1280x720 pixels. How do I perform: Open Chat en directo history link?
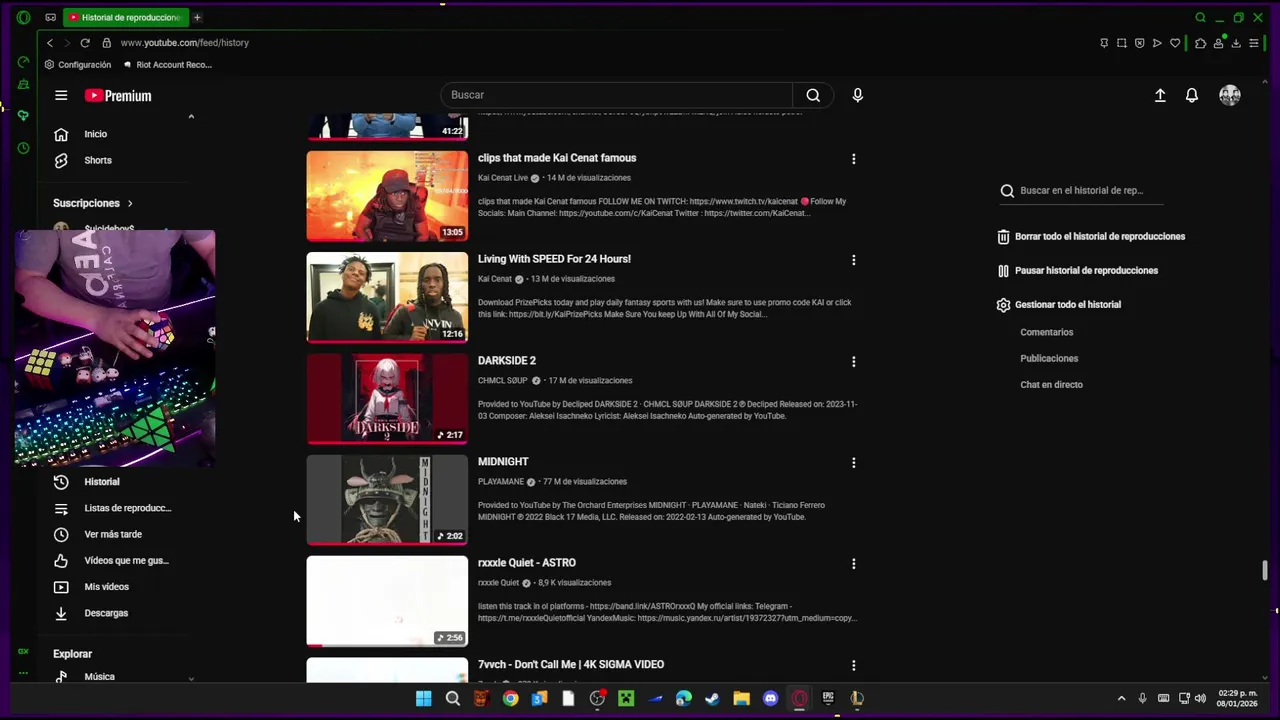[x=1051, y=384]
